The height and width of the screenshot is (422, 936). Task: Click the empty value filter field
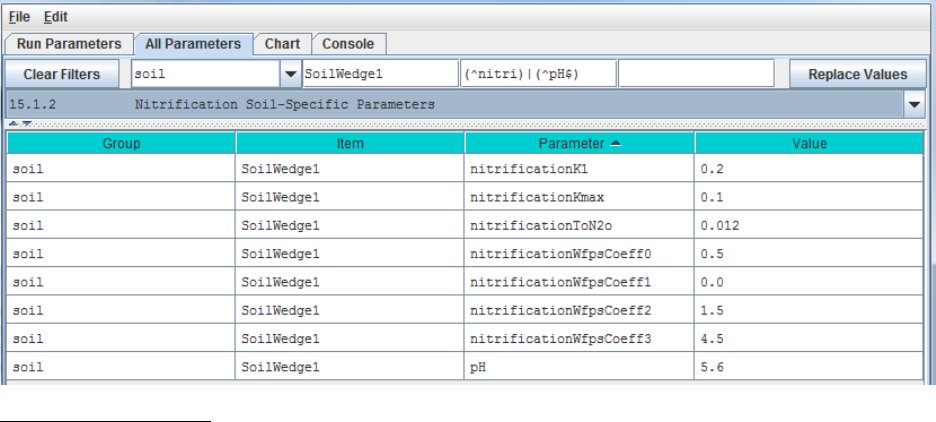(696, 74)
